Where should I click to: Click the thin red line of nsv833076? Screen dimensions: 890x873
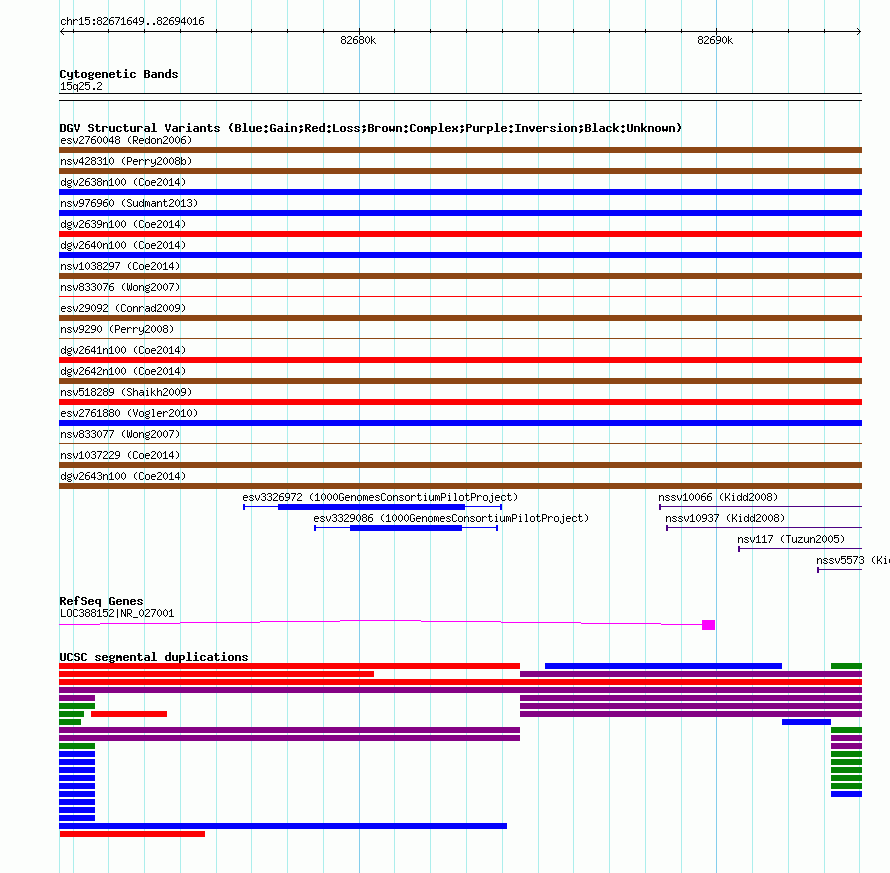point(460,296)
